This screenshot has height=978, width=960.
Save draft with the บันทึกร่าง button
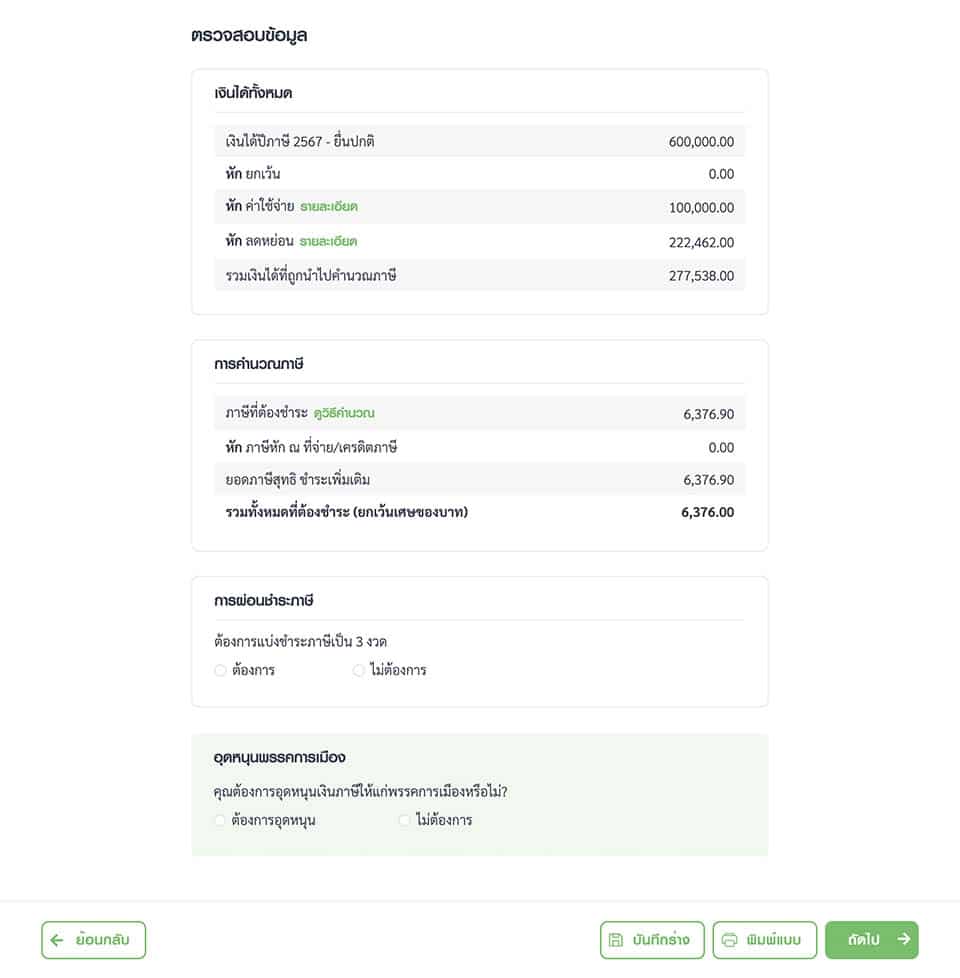click(652, 940)
